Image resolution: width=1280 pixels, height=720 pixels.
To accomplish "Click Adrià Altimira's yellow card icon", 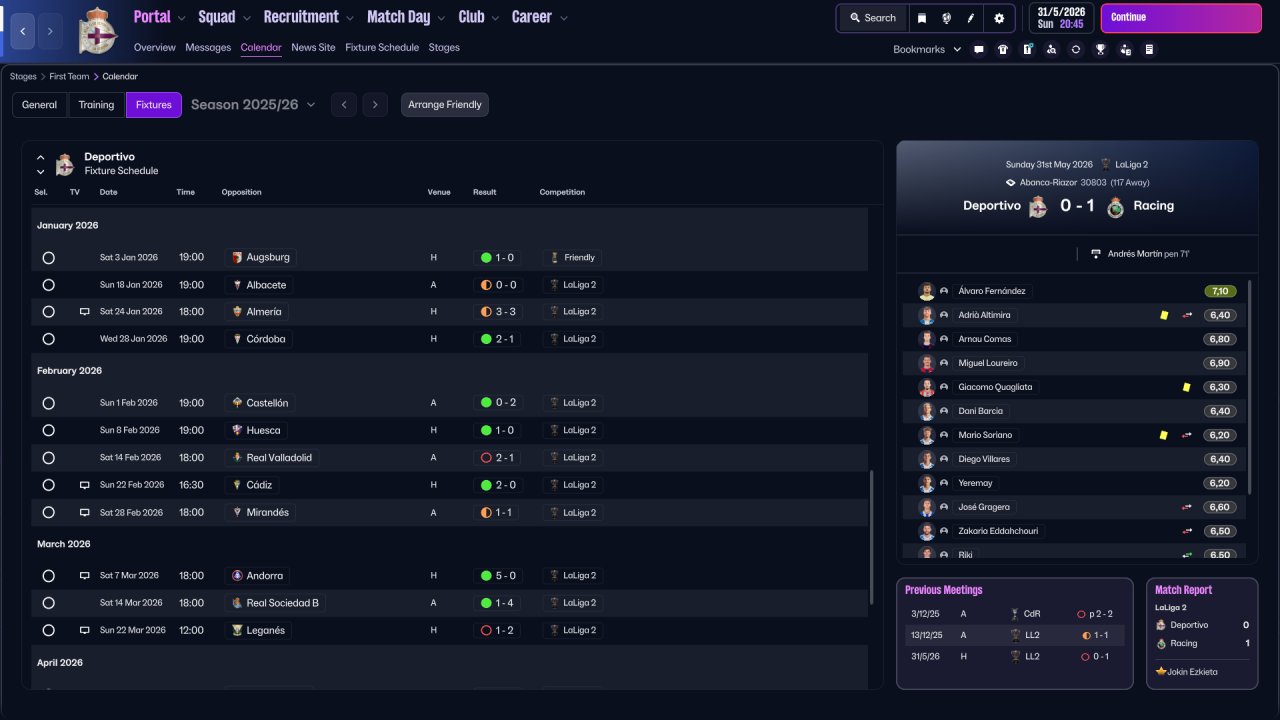I will pos(1164,315).
